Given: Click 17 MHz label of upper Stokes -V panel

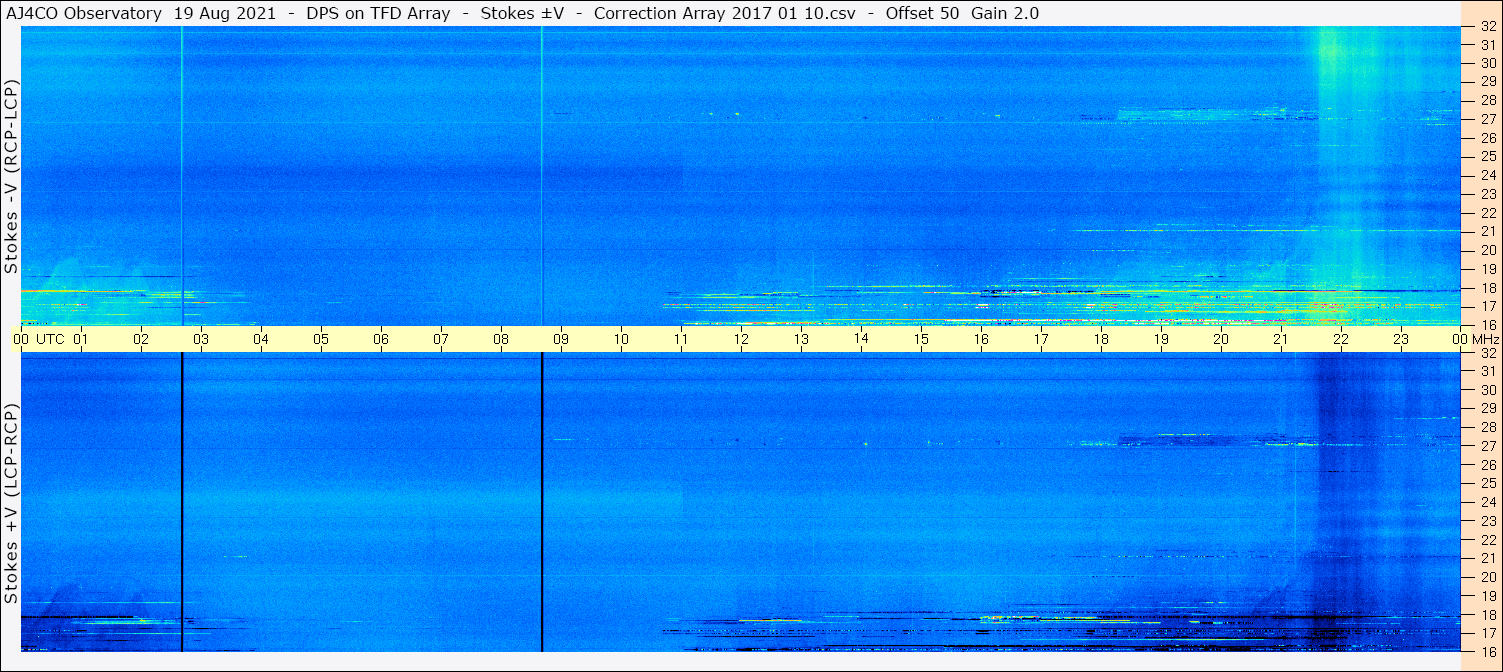Looking at the screenshot, I should pyautogui.click(x=1488, y=306).
